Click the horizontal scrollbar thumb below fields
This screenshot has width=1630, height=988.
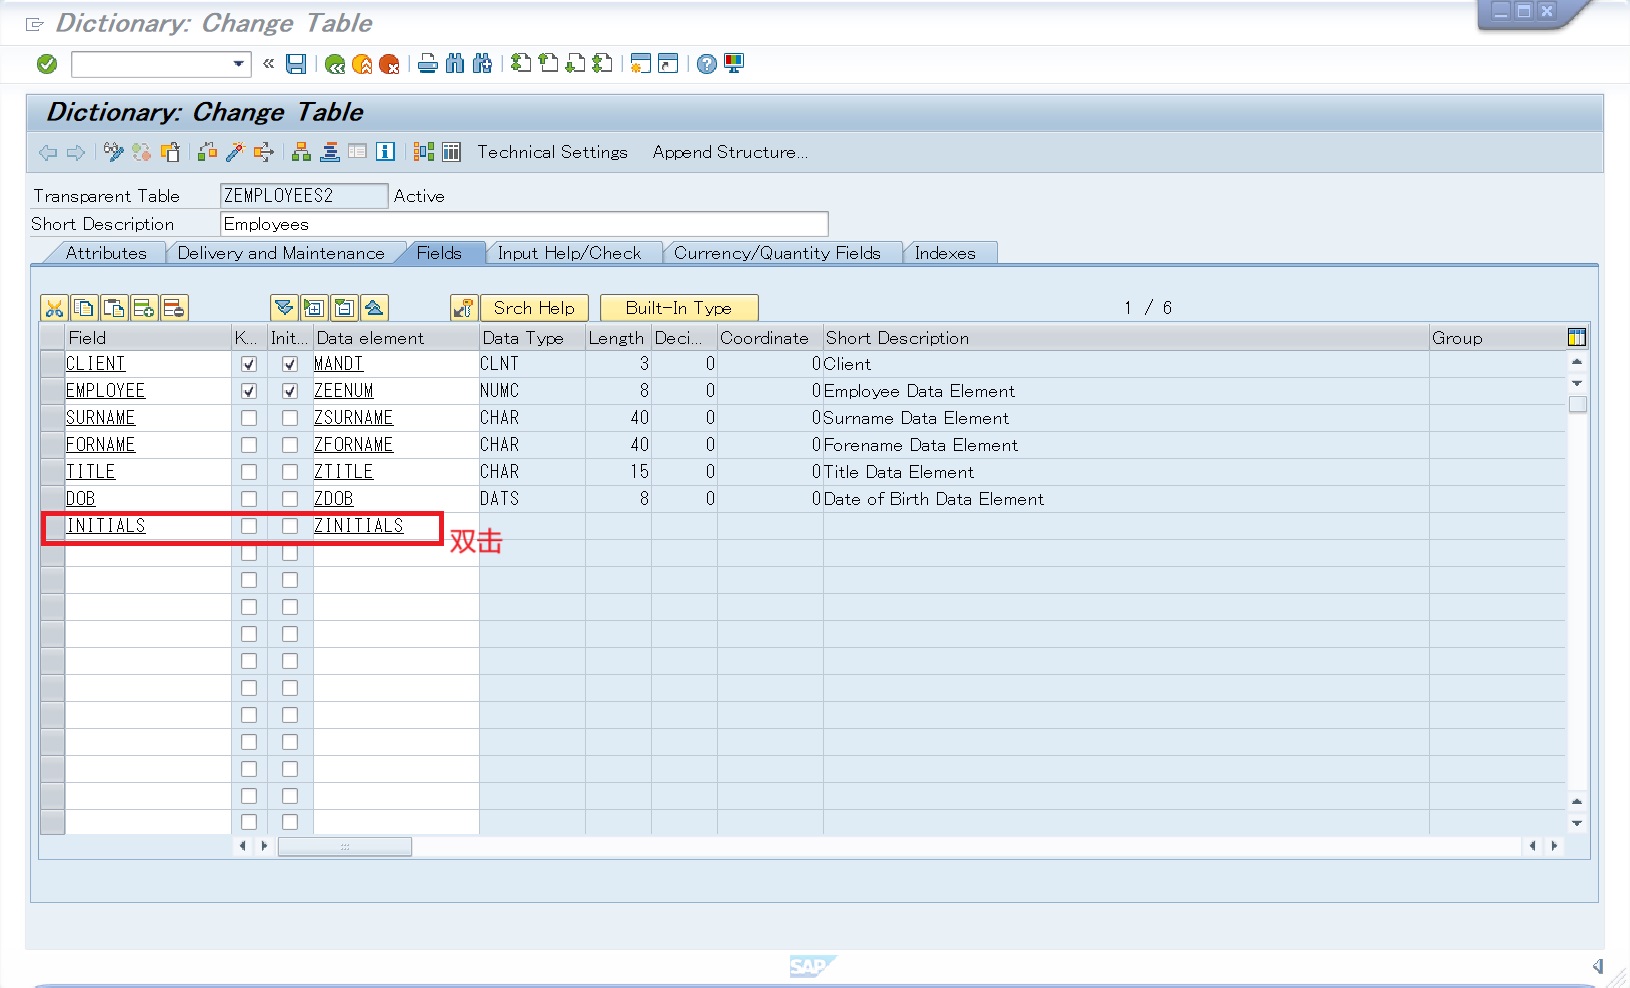(345, 846)
